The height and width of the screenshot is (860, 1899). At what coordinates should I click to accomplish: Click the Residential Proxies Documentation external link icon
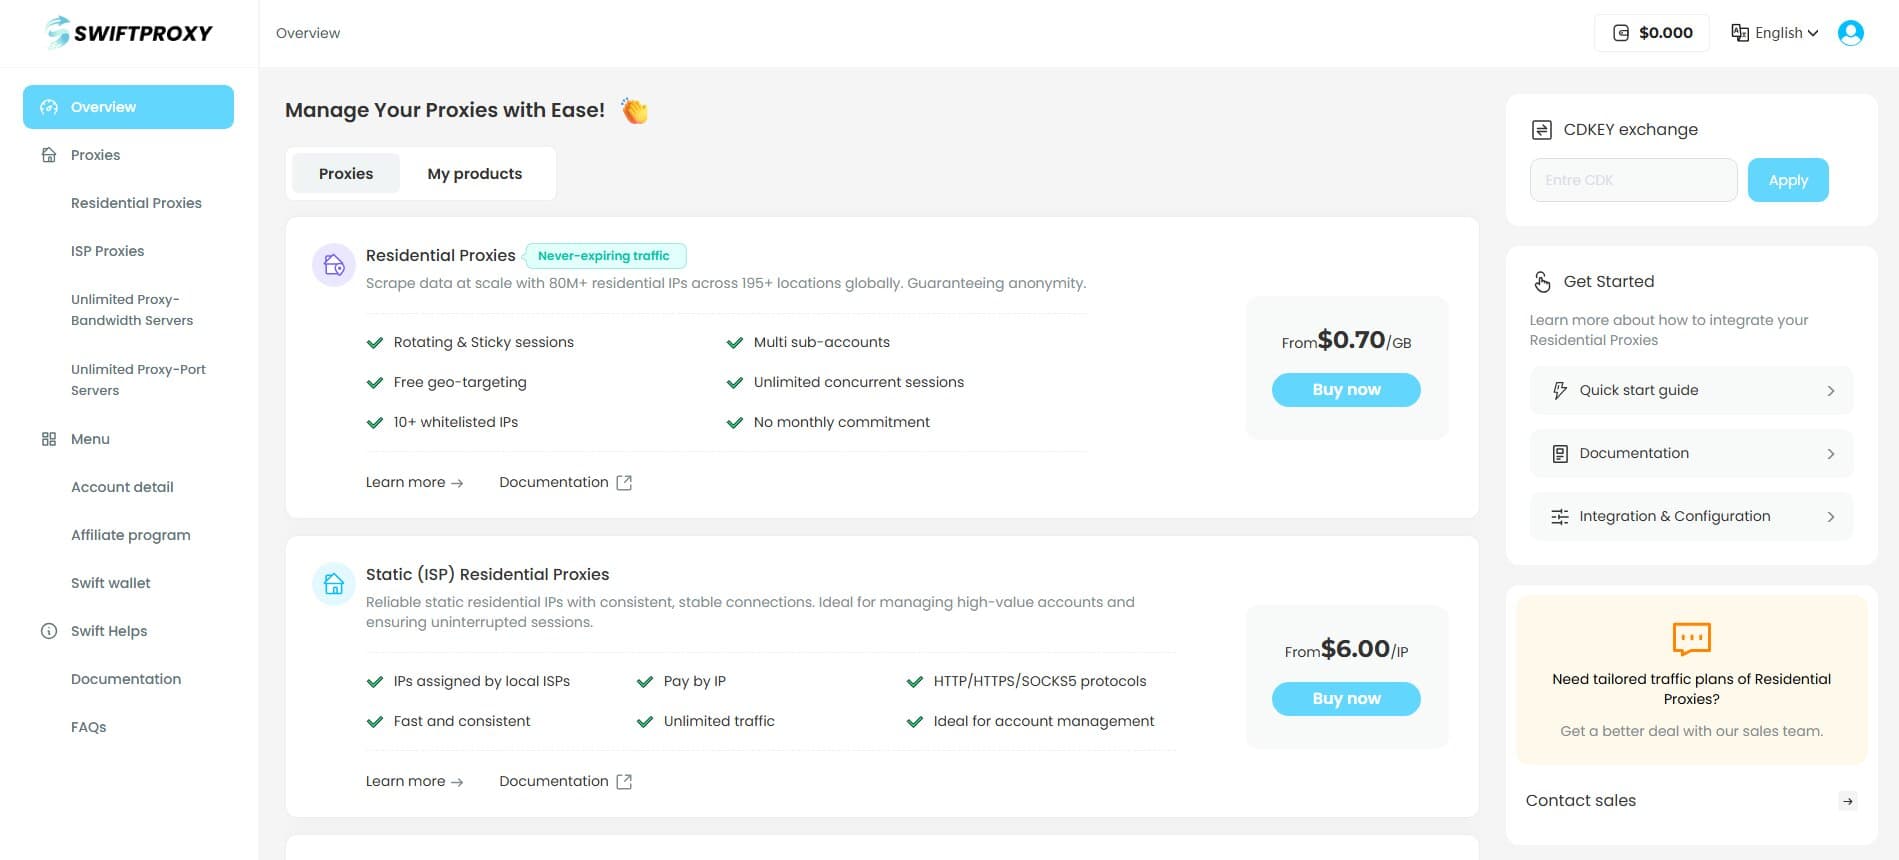pyautogui.click(x=624, y=482)
